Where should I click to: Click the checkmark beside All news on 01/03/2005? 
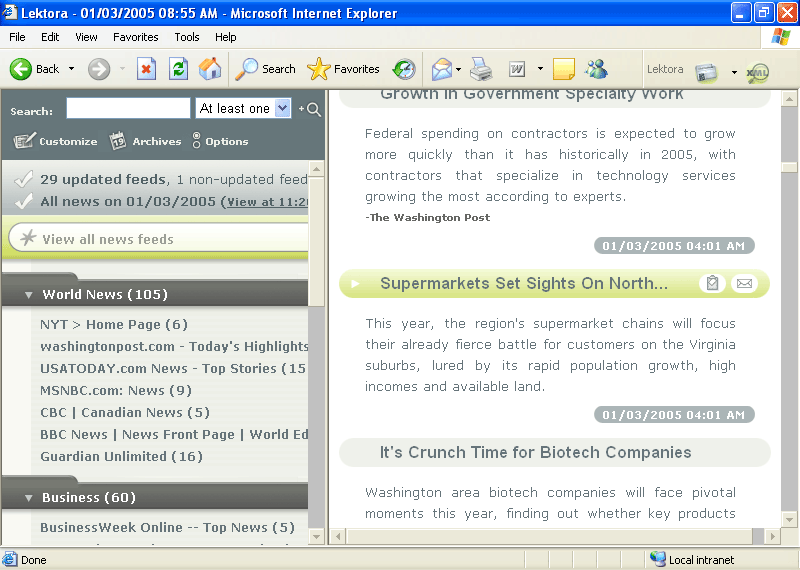[23, 201]
